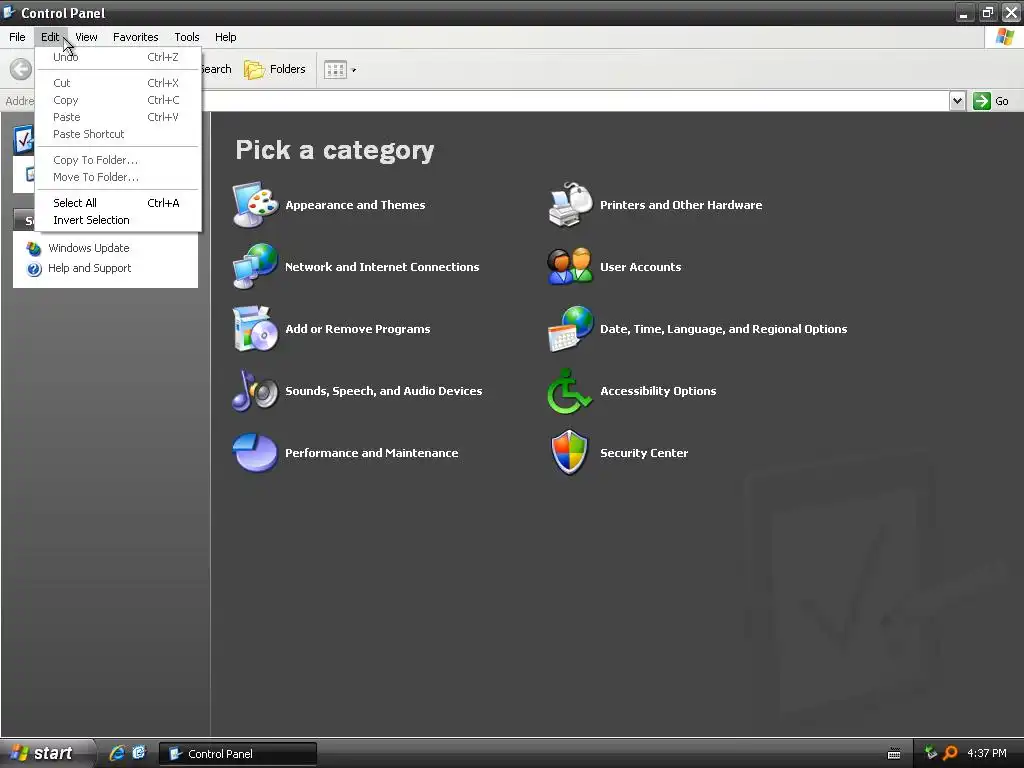This screenshot has height=768, width=1024.
Task: Open the Sounds, Speech, and Audio Devices icon
Action: (x=255, y=391)
